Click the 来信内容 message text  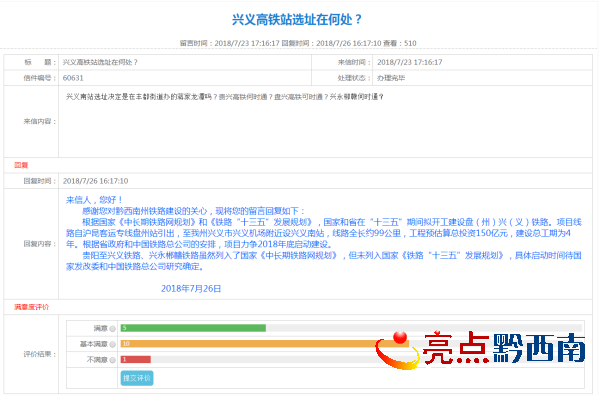pos(225,97)
